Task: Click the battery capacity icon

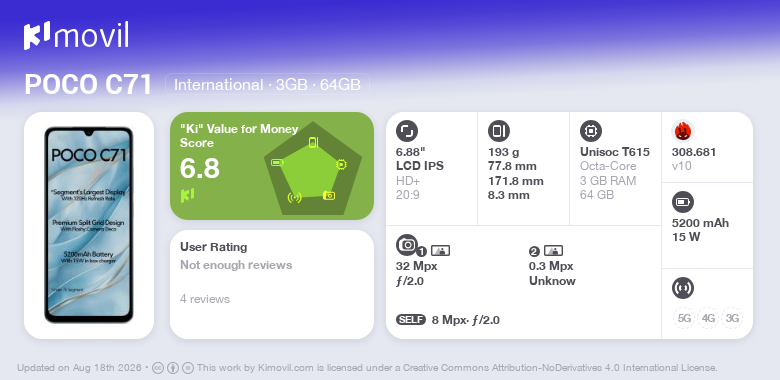Action: pyautogui.click(x=683, y=202)
